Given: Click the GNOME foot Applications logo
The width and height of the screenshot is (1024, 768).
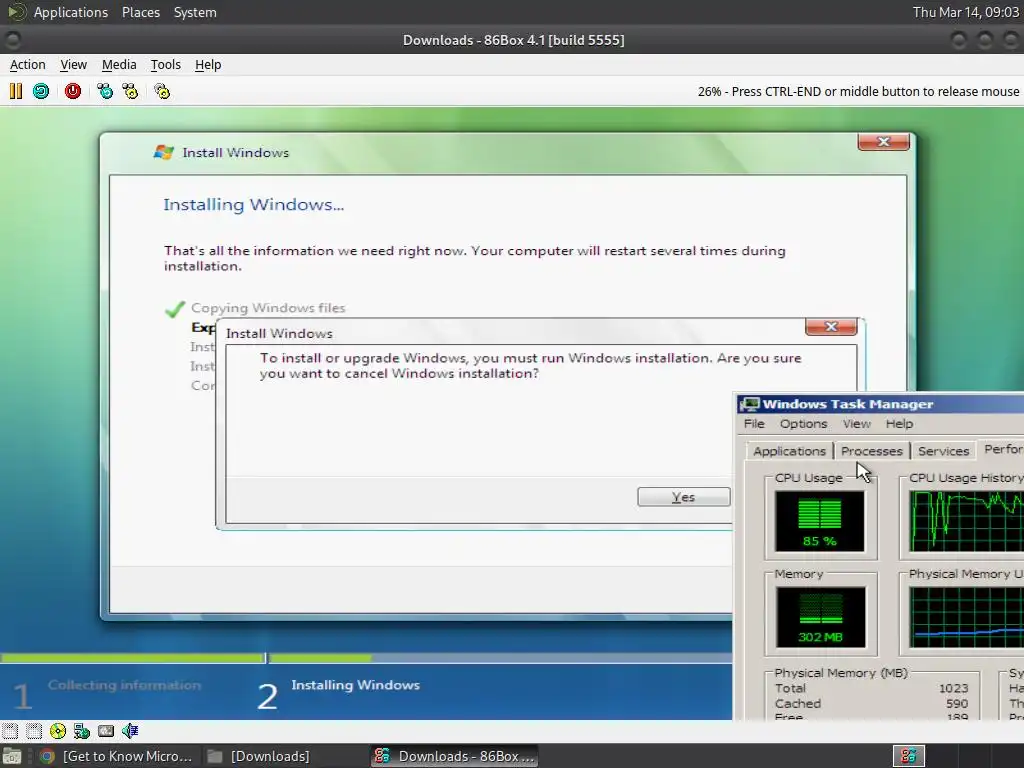Looking at the screenshot, I should coord(16,12).
